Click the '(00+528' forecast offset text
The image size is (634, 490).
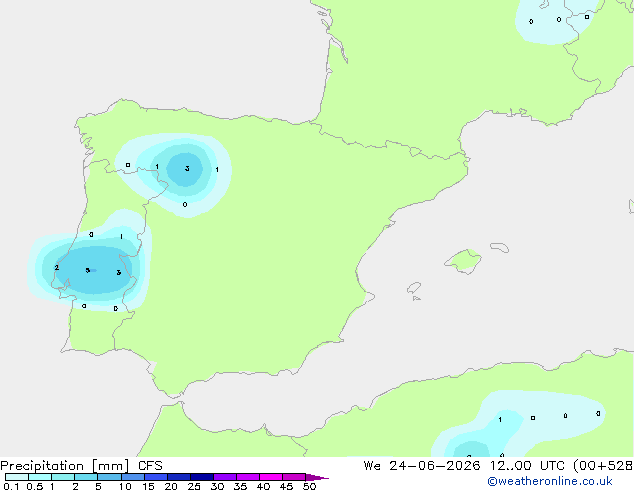(x=603, y=466)
